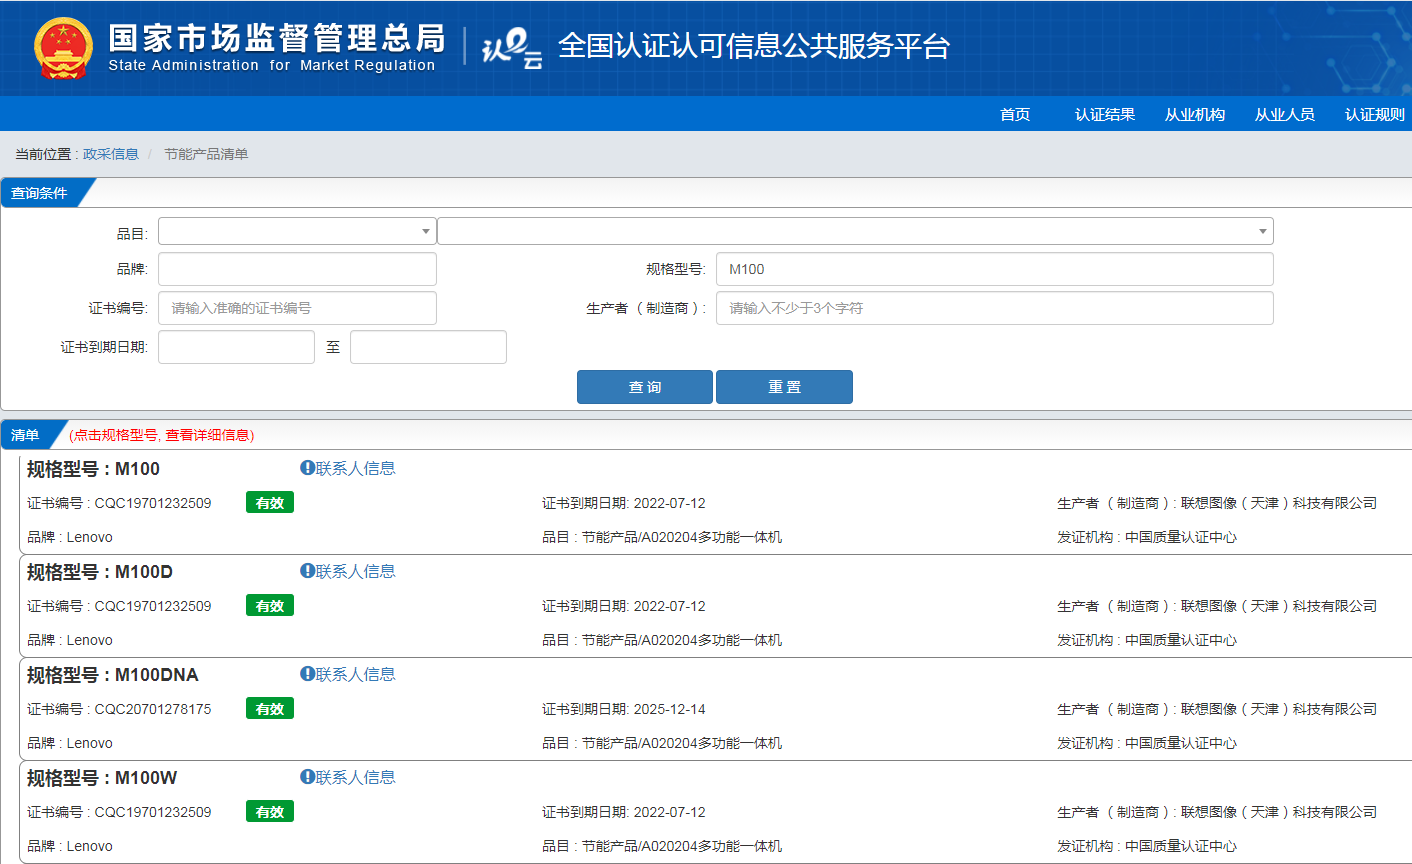Click 有效 status badge in M100W row
Screen dimensions: 1412x864
click(x=270, y=812)
